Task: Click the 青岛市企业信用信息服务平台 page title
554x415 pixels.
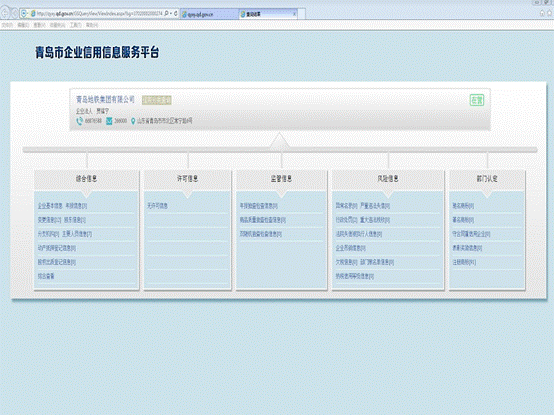Action: pyautogui.click(x=97, y=53)
